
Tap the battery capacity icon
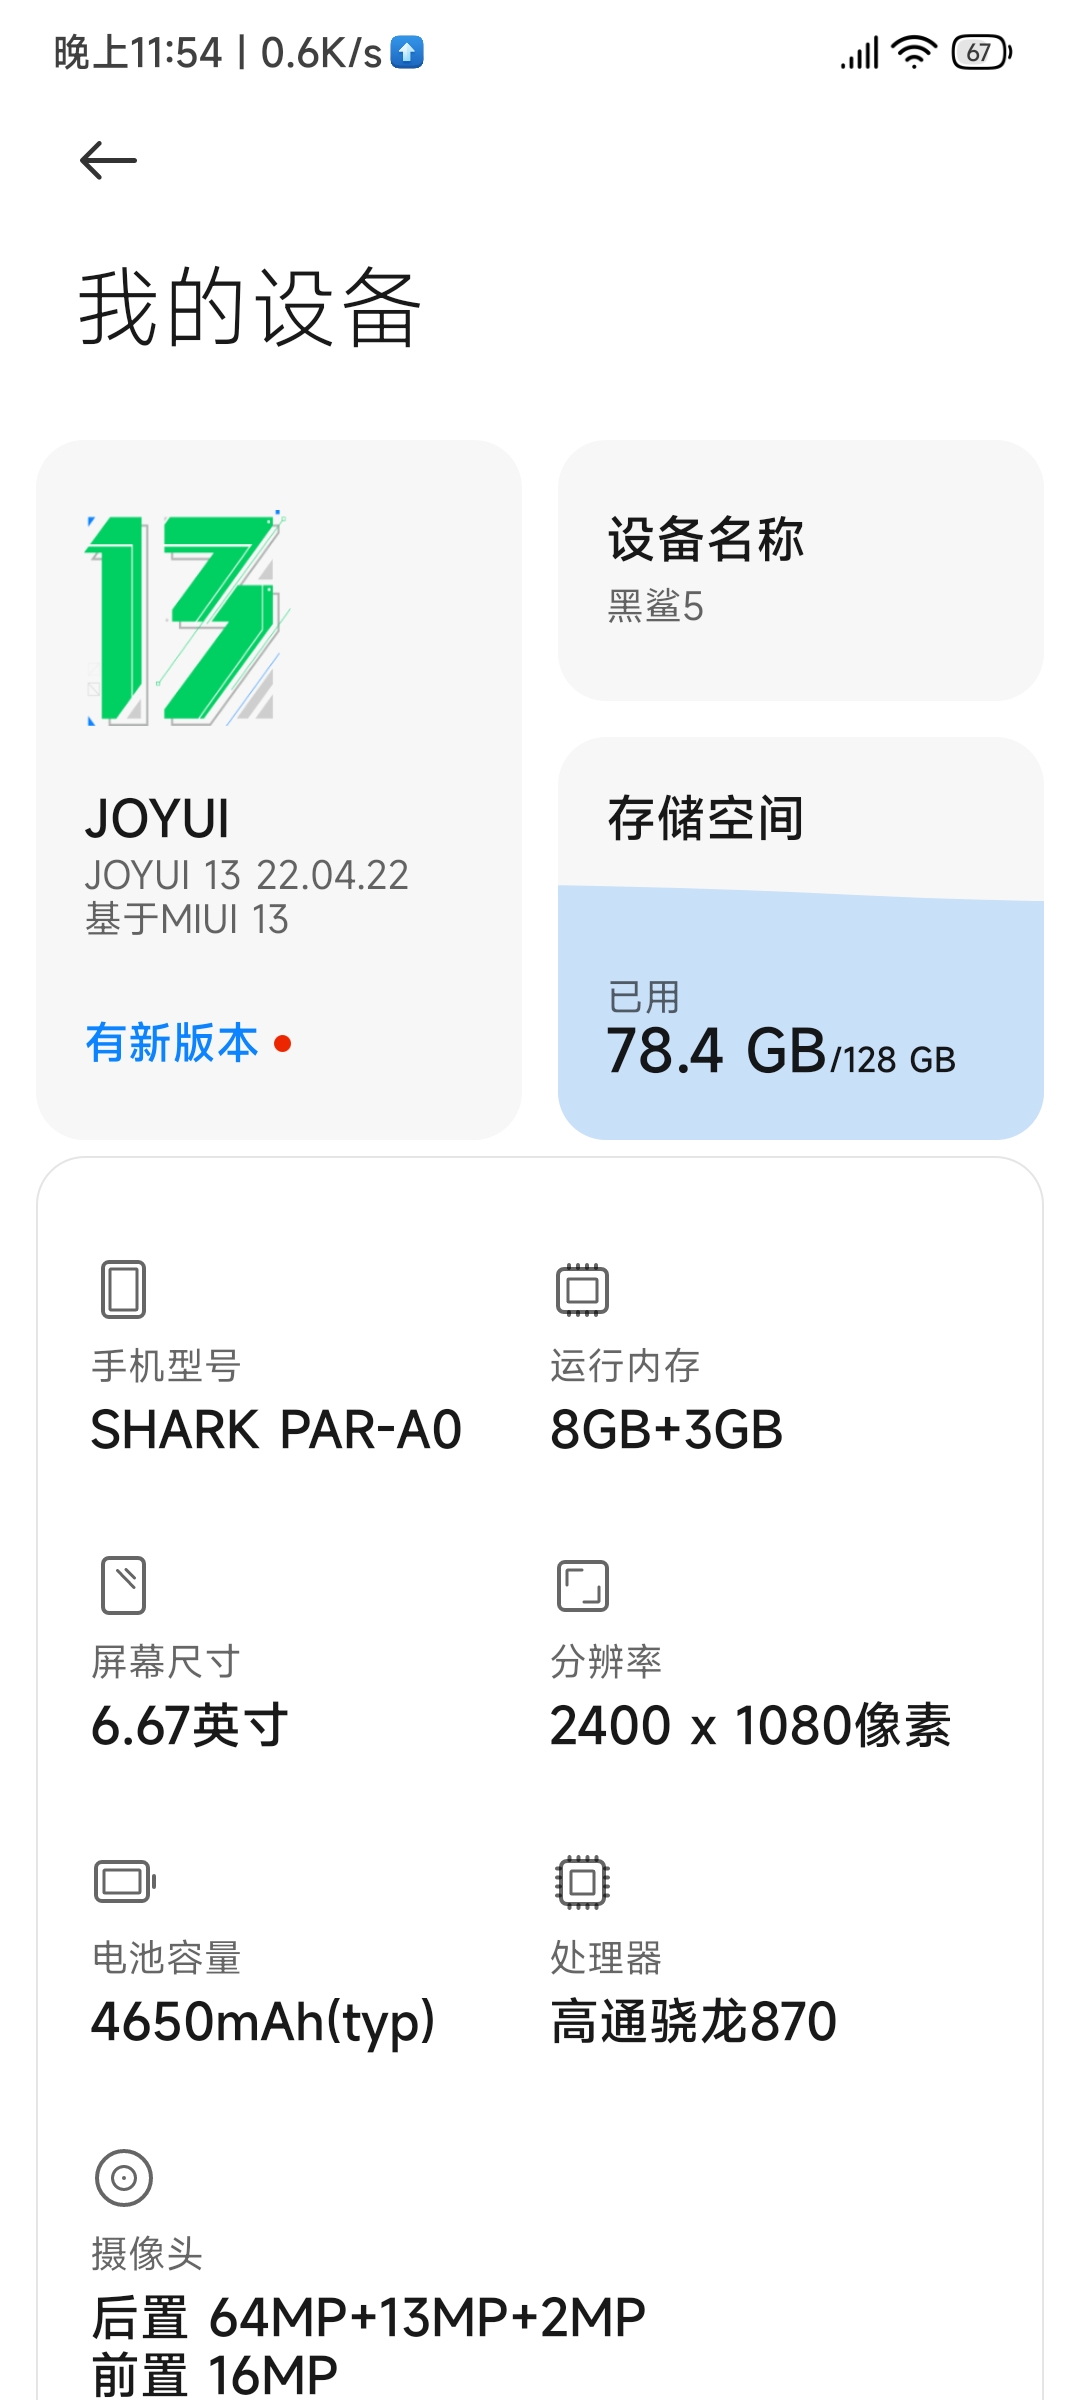pyautogui.click(x=125, y=1881)
